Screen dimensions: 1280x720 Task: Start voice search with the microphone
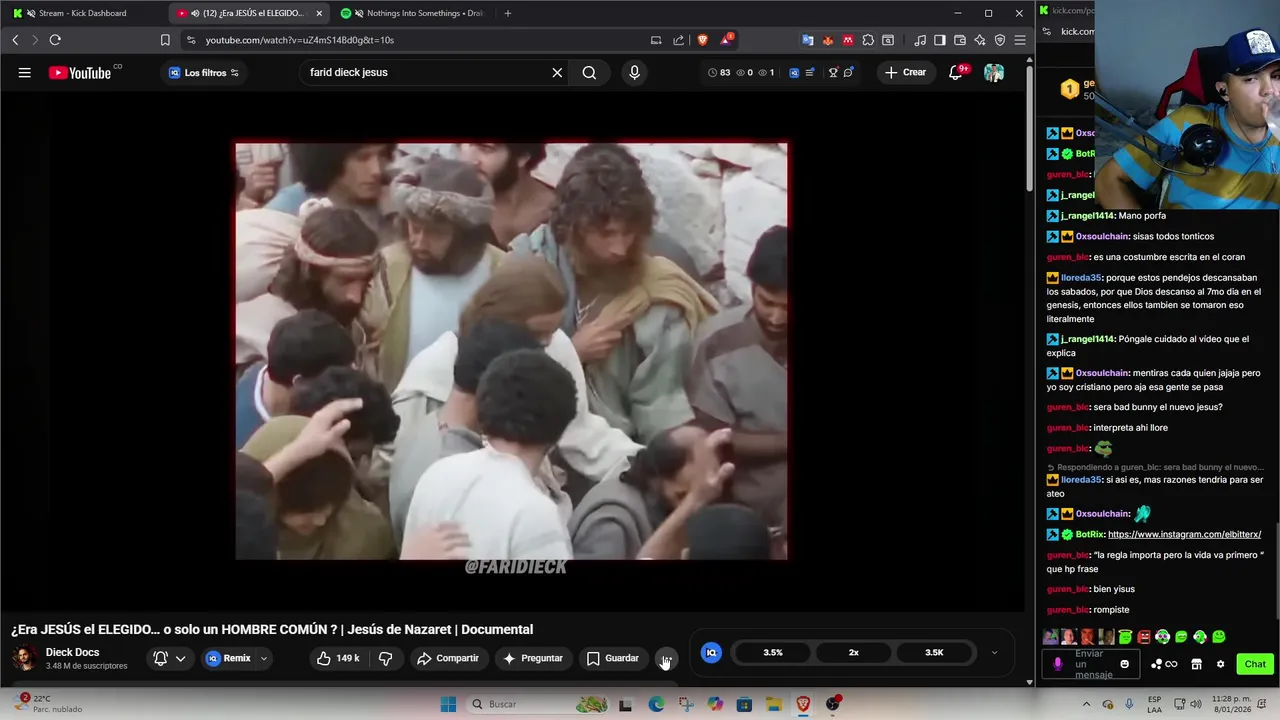[634, 72]
